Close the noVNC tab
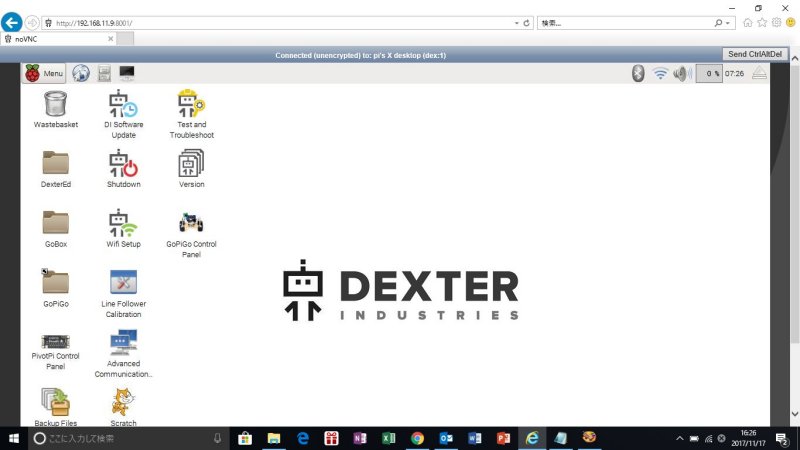The width and height of the screenshot is (800, 450). tap(111, 39)
